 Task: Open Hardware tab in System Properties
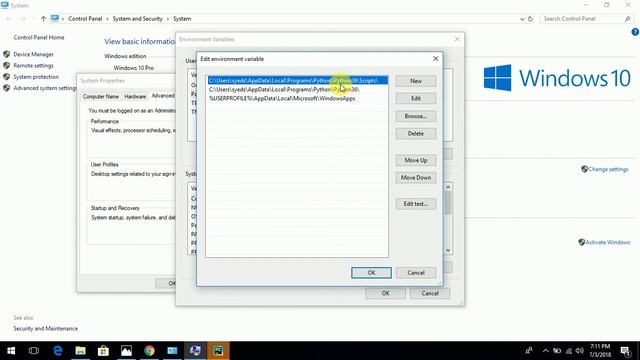click(135, 96)
